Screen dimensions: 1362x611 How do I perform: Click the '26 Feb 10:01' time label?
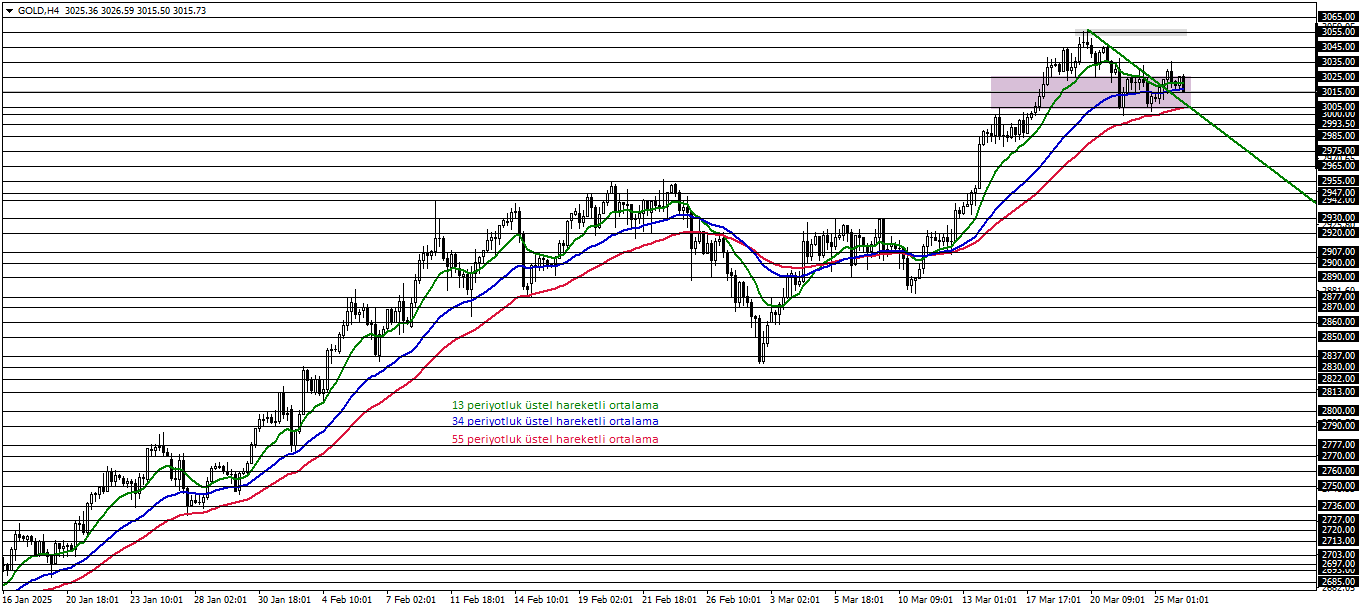coord(733,601)
